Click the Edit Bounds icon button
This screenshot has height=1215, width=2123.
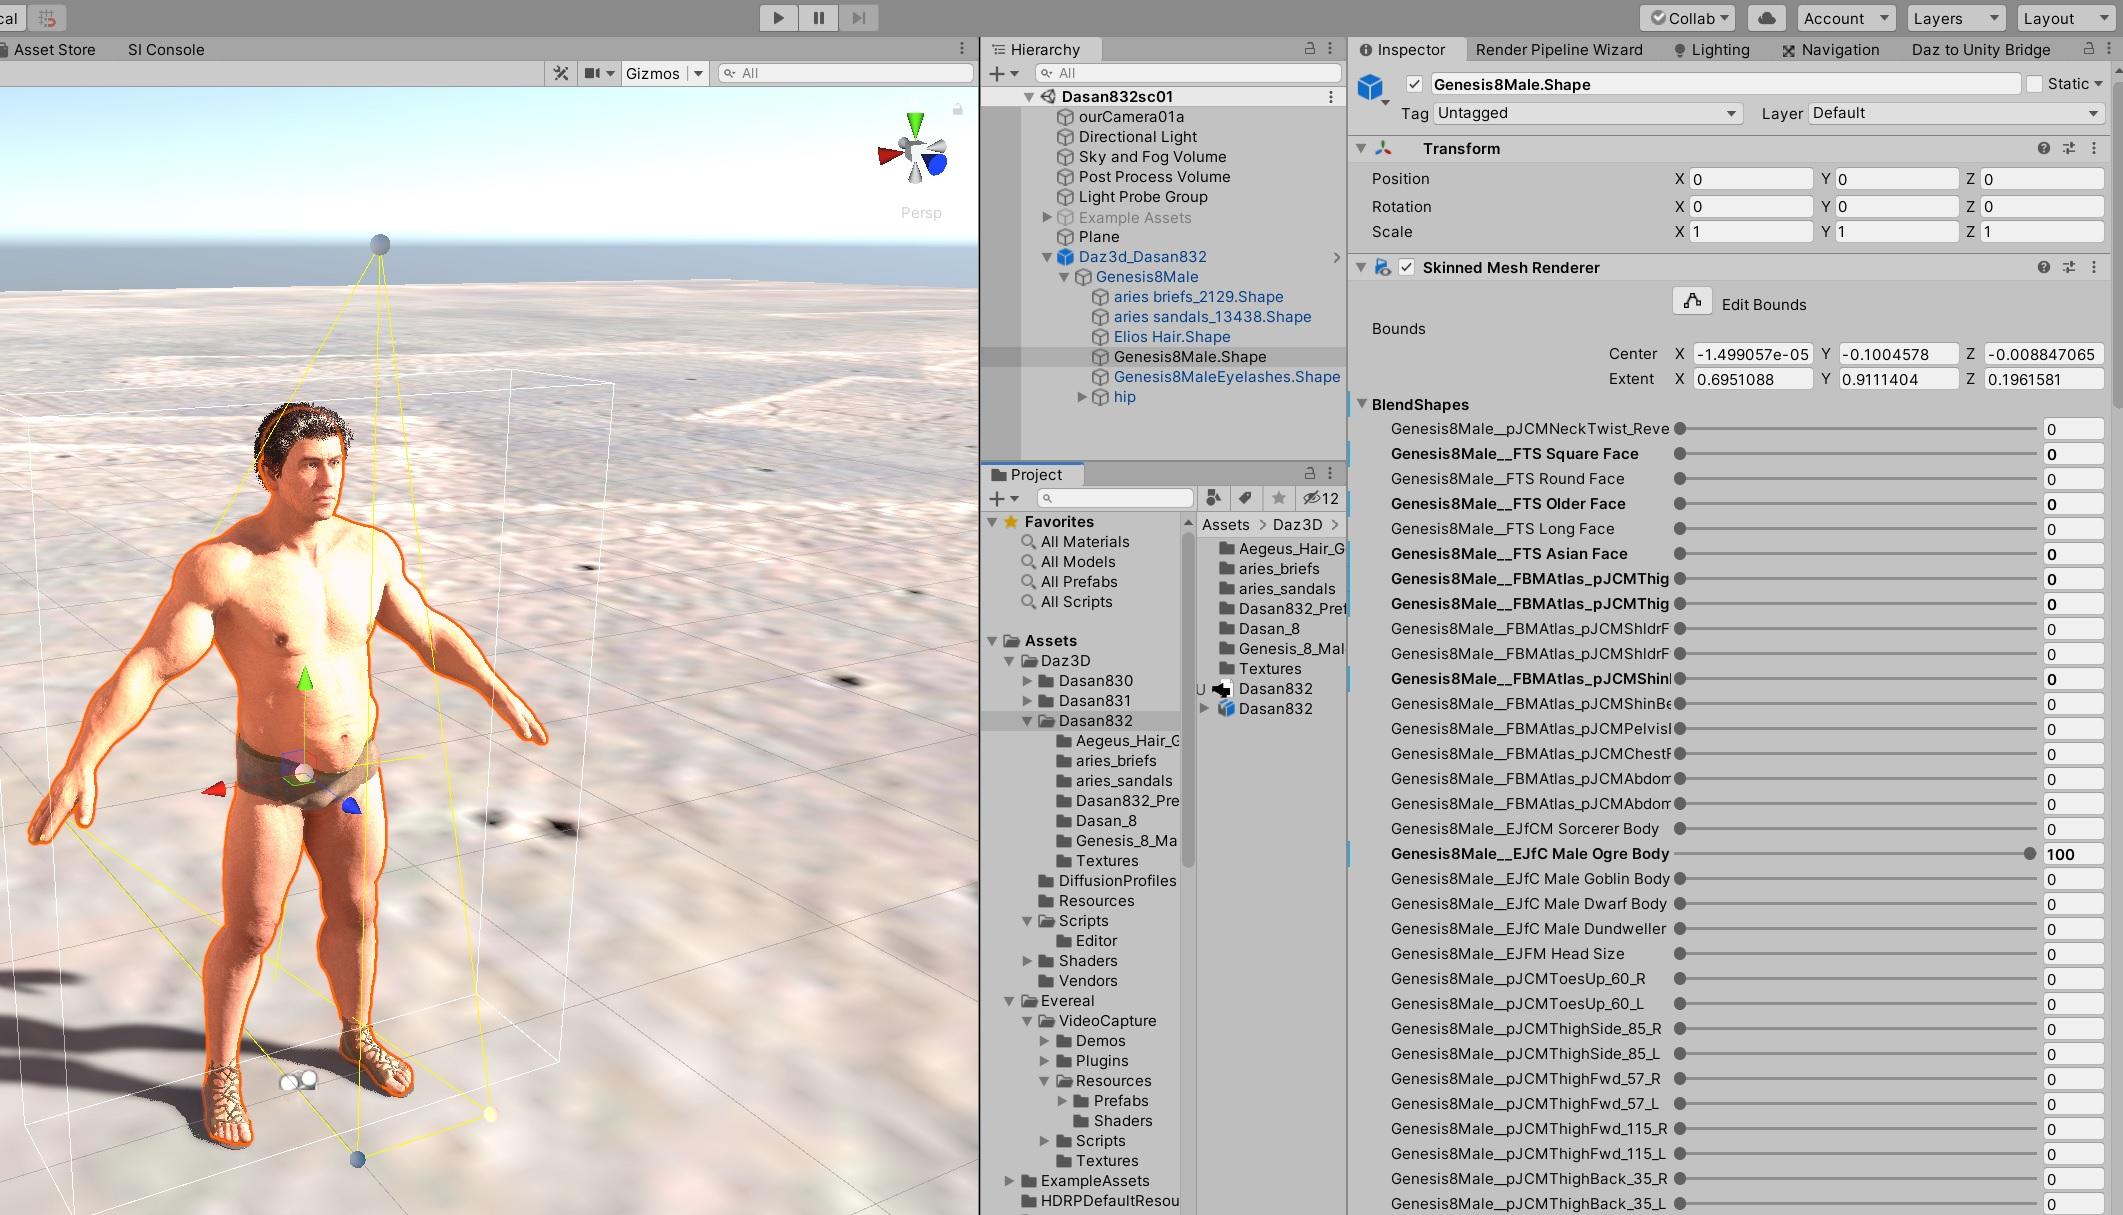click(1692, 301)
